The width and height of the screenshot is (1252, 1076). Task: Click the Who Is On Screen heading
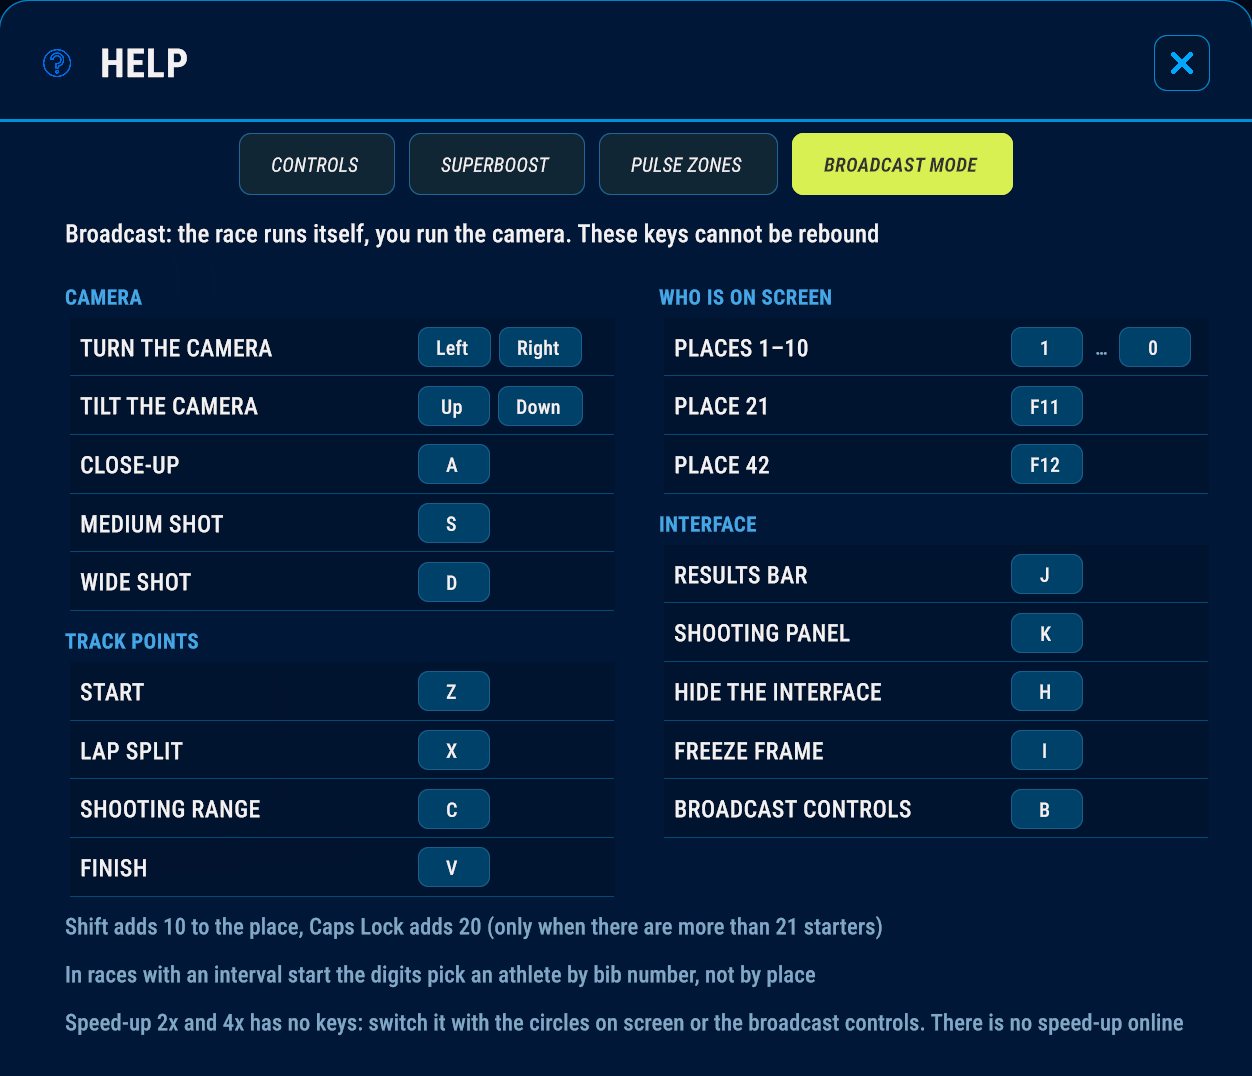745,297
